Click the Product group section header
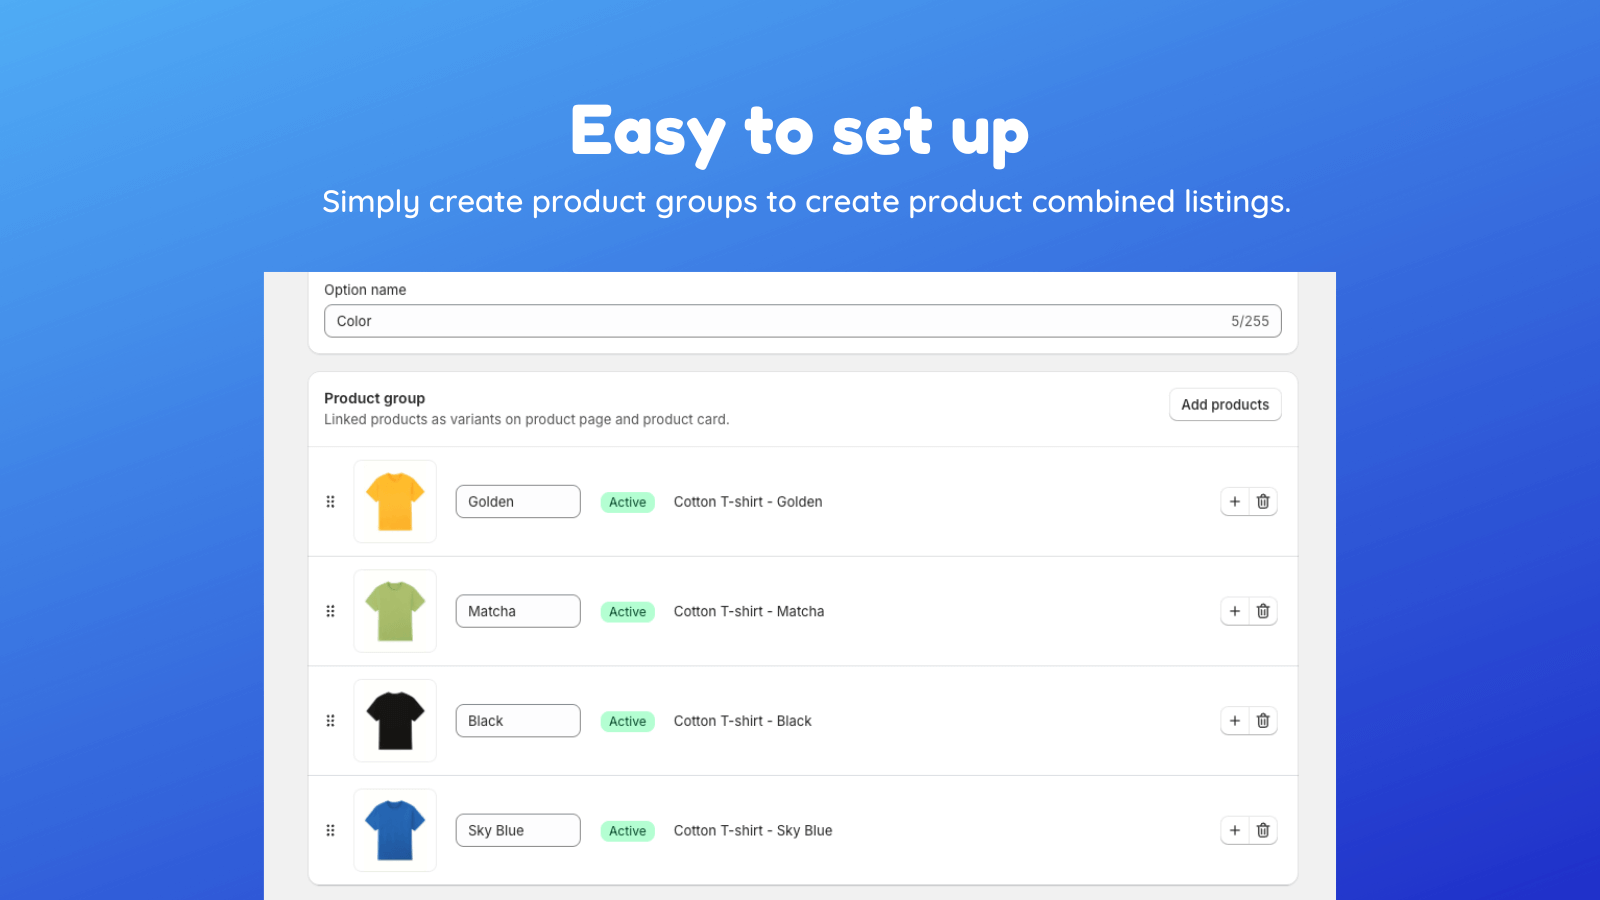Viewport: 1600px width, 900px height. 374,398
